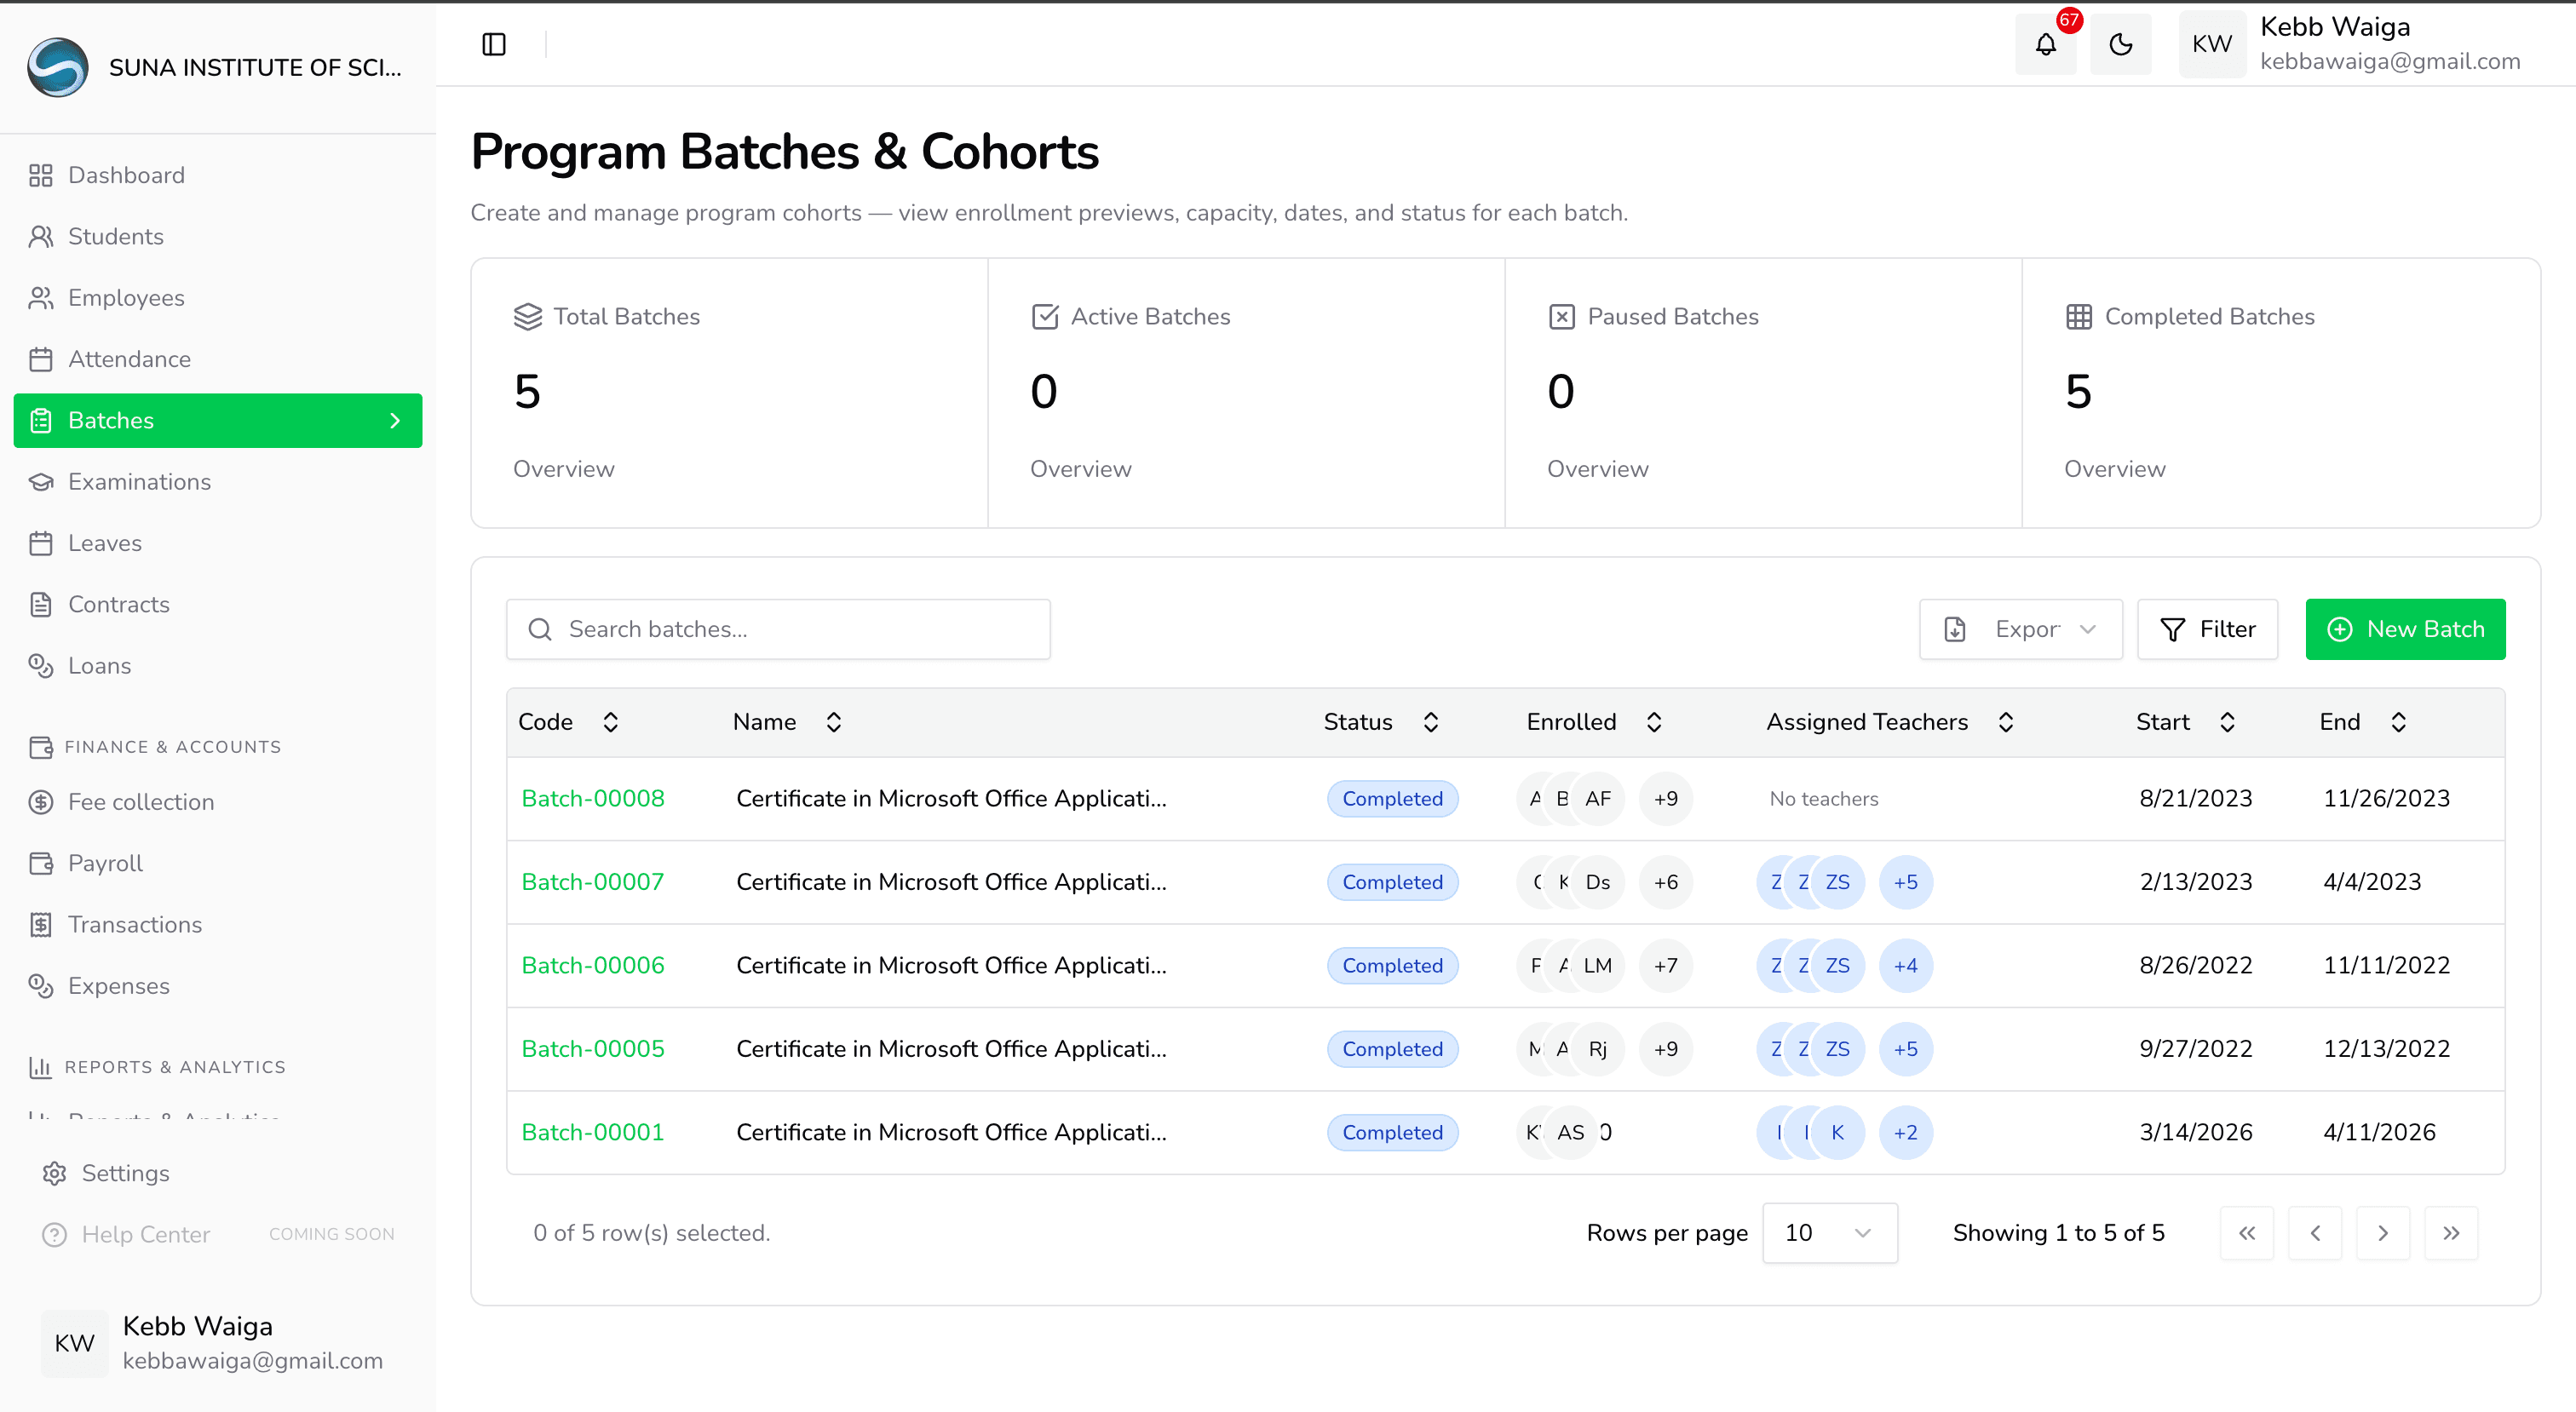Open Settings from the sidebar
Image resolution: width=2576 pixels, height=1412 pixels.
pos(127,1173)
